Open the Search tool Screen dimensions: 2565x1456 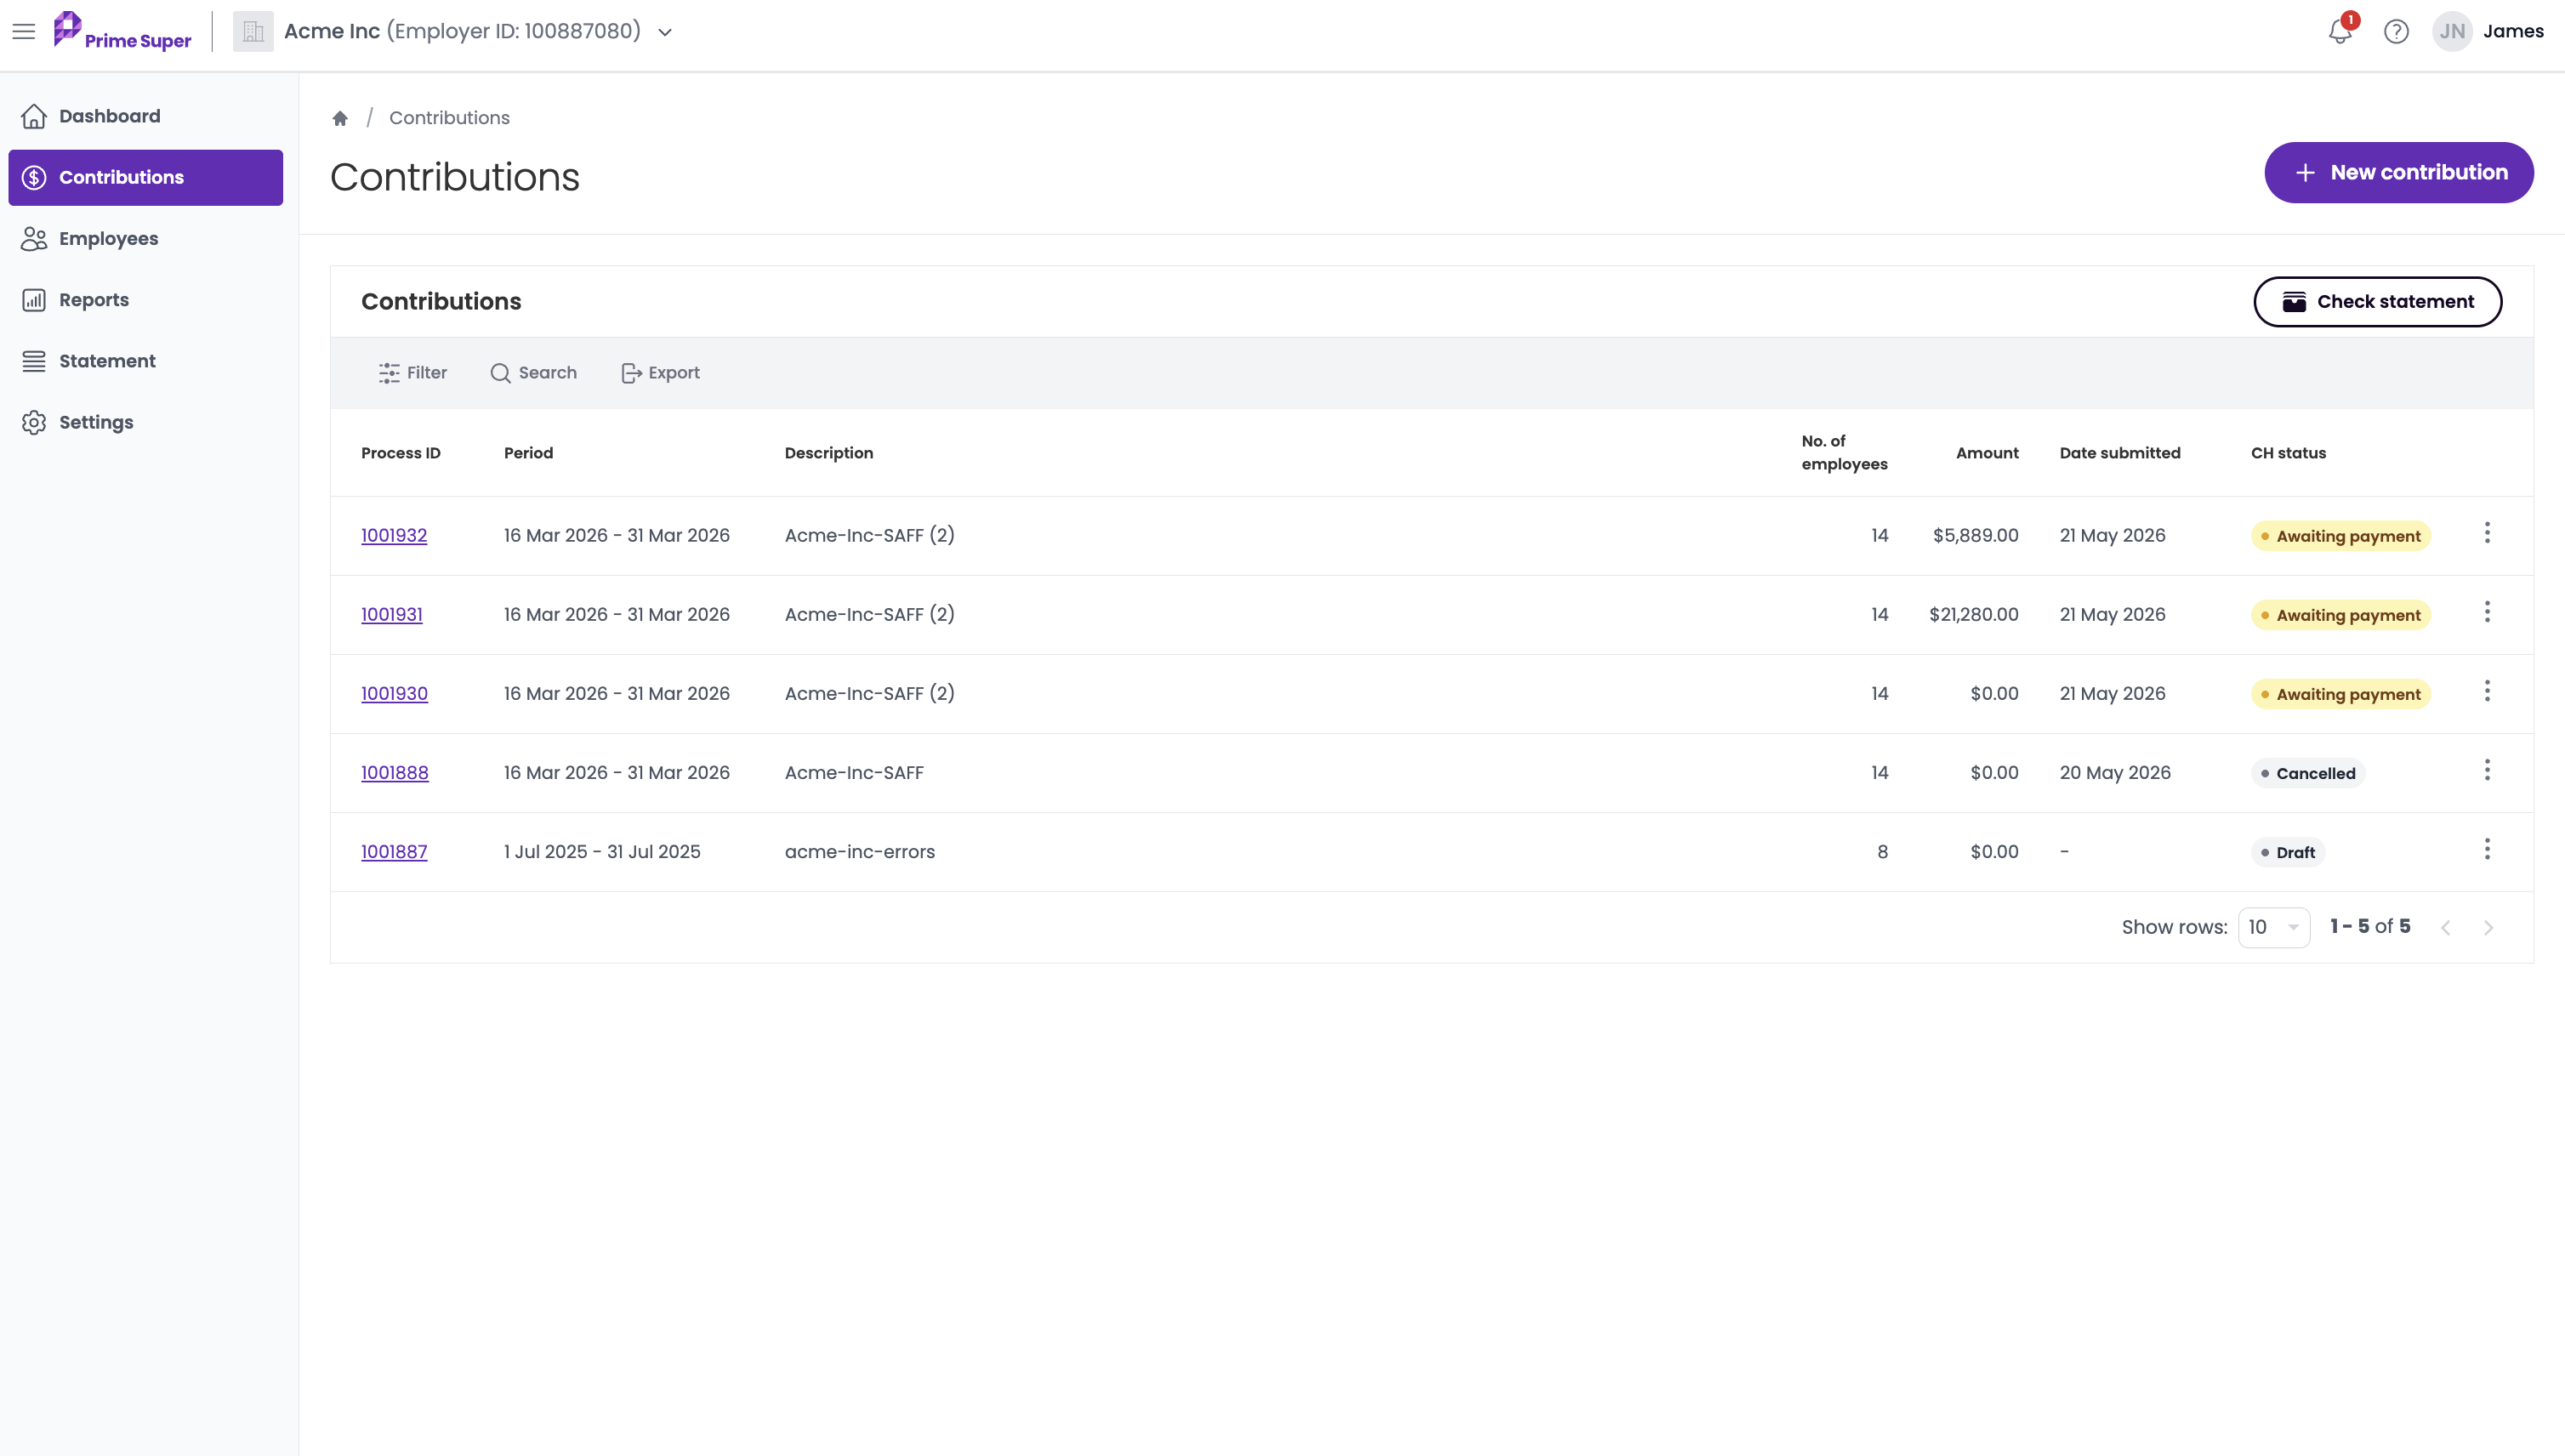tap(533, 372)
